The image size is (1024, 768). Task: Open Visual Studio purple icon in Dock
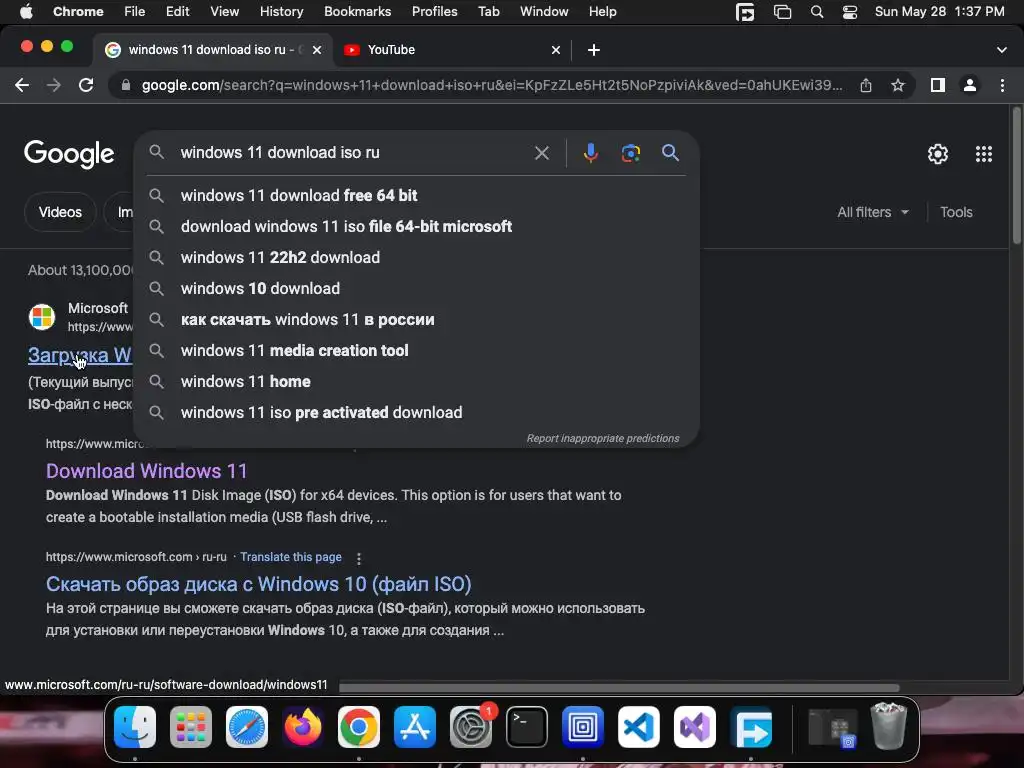click(695, 727)
